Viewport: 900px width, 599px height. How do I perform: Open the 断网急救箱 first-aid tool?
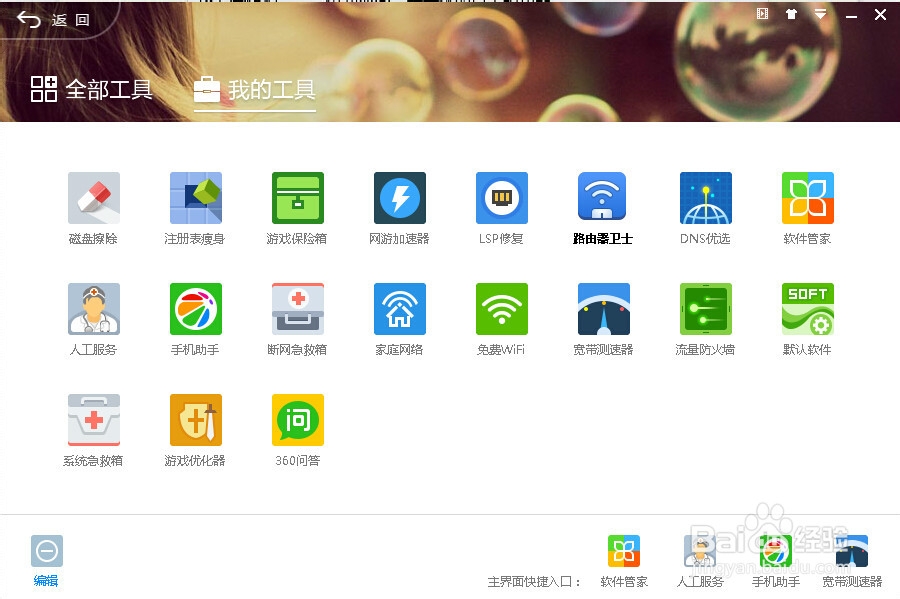[x=298, y=309]
